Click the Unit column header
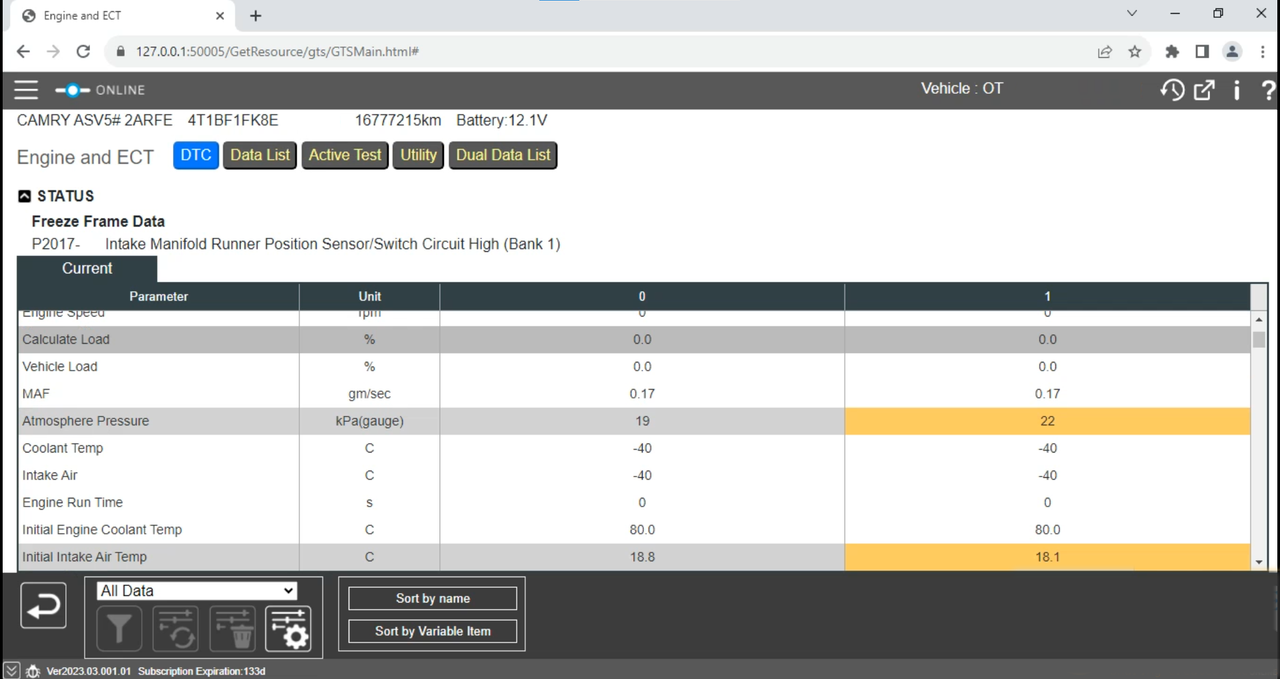 click(370, 296)
